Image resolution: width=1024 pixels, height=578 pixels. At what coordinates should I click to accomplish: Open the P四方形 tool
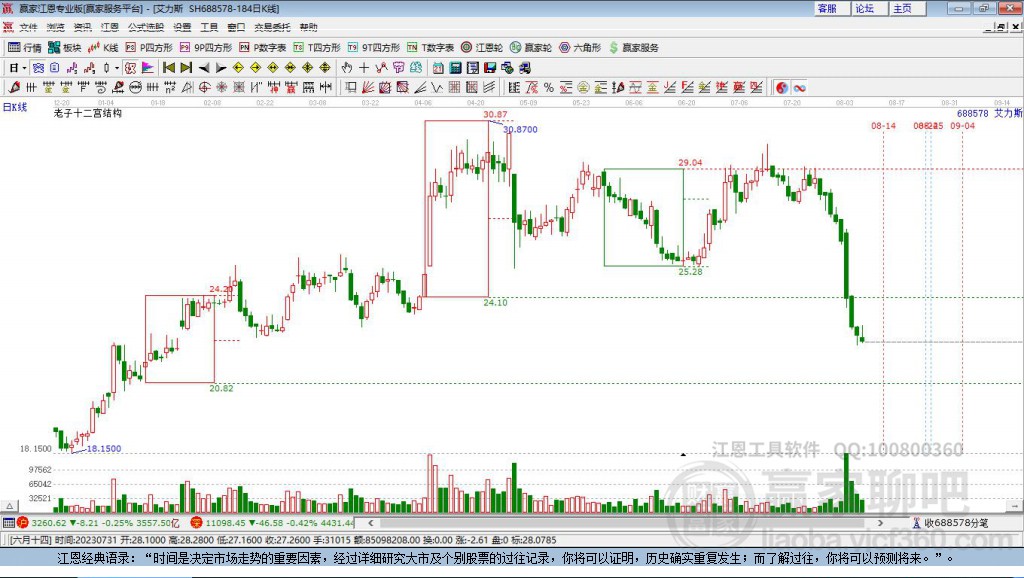pyautogui.click(x=149, y=48)
